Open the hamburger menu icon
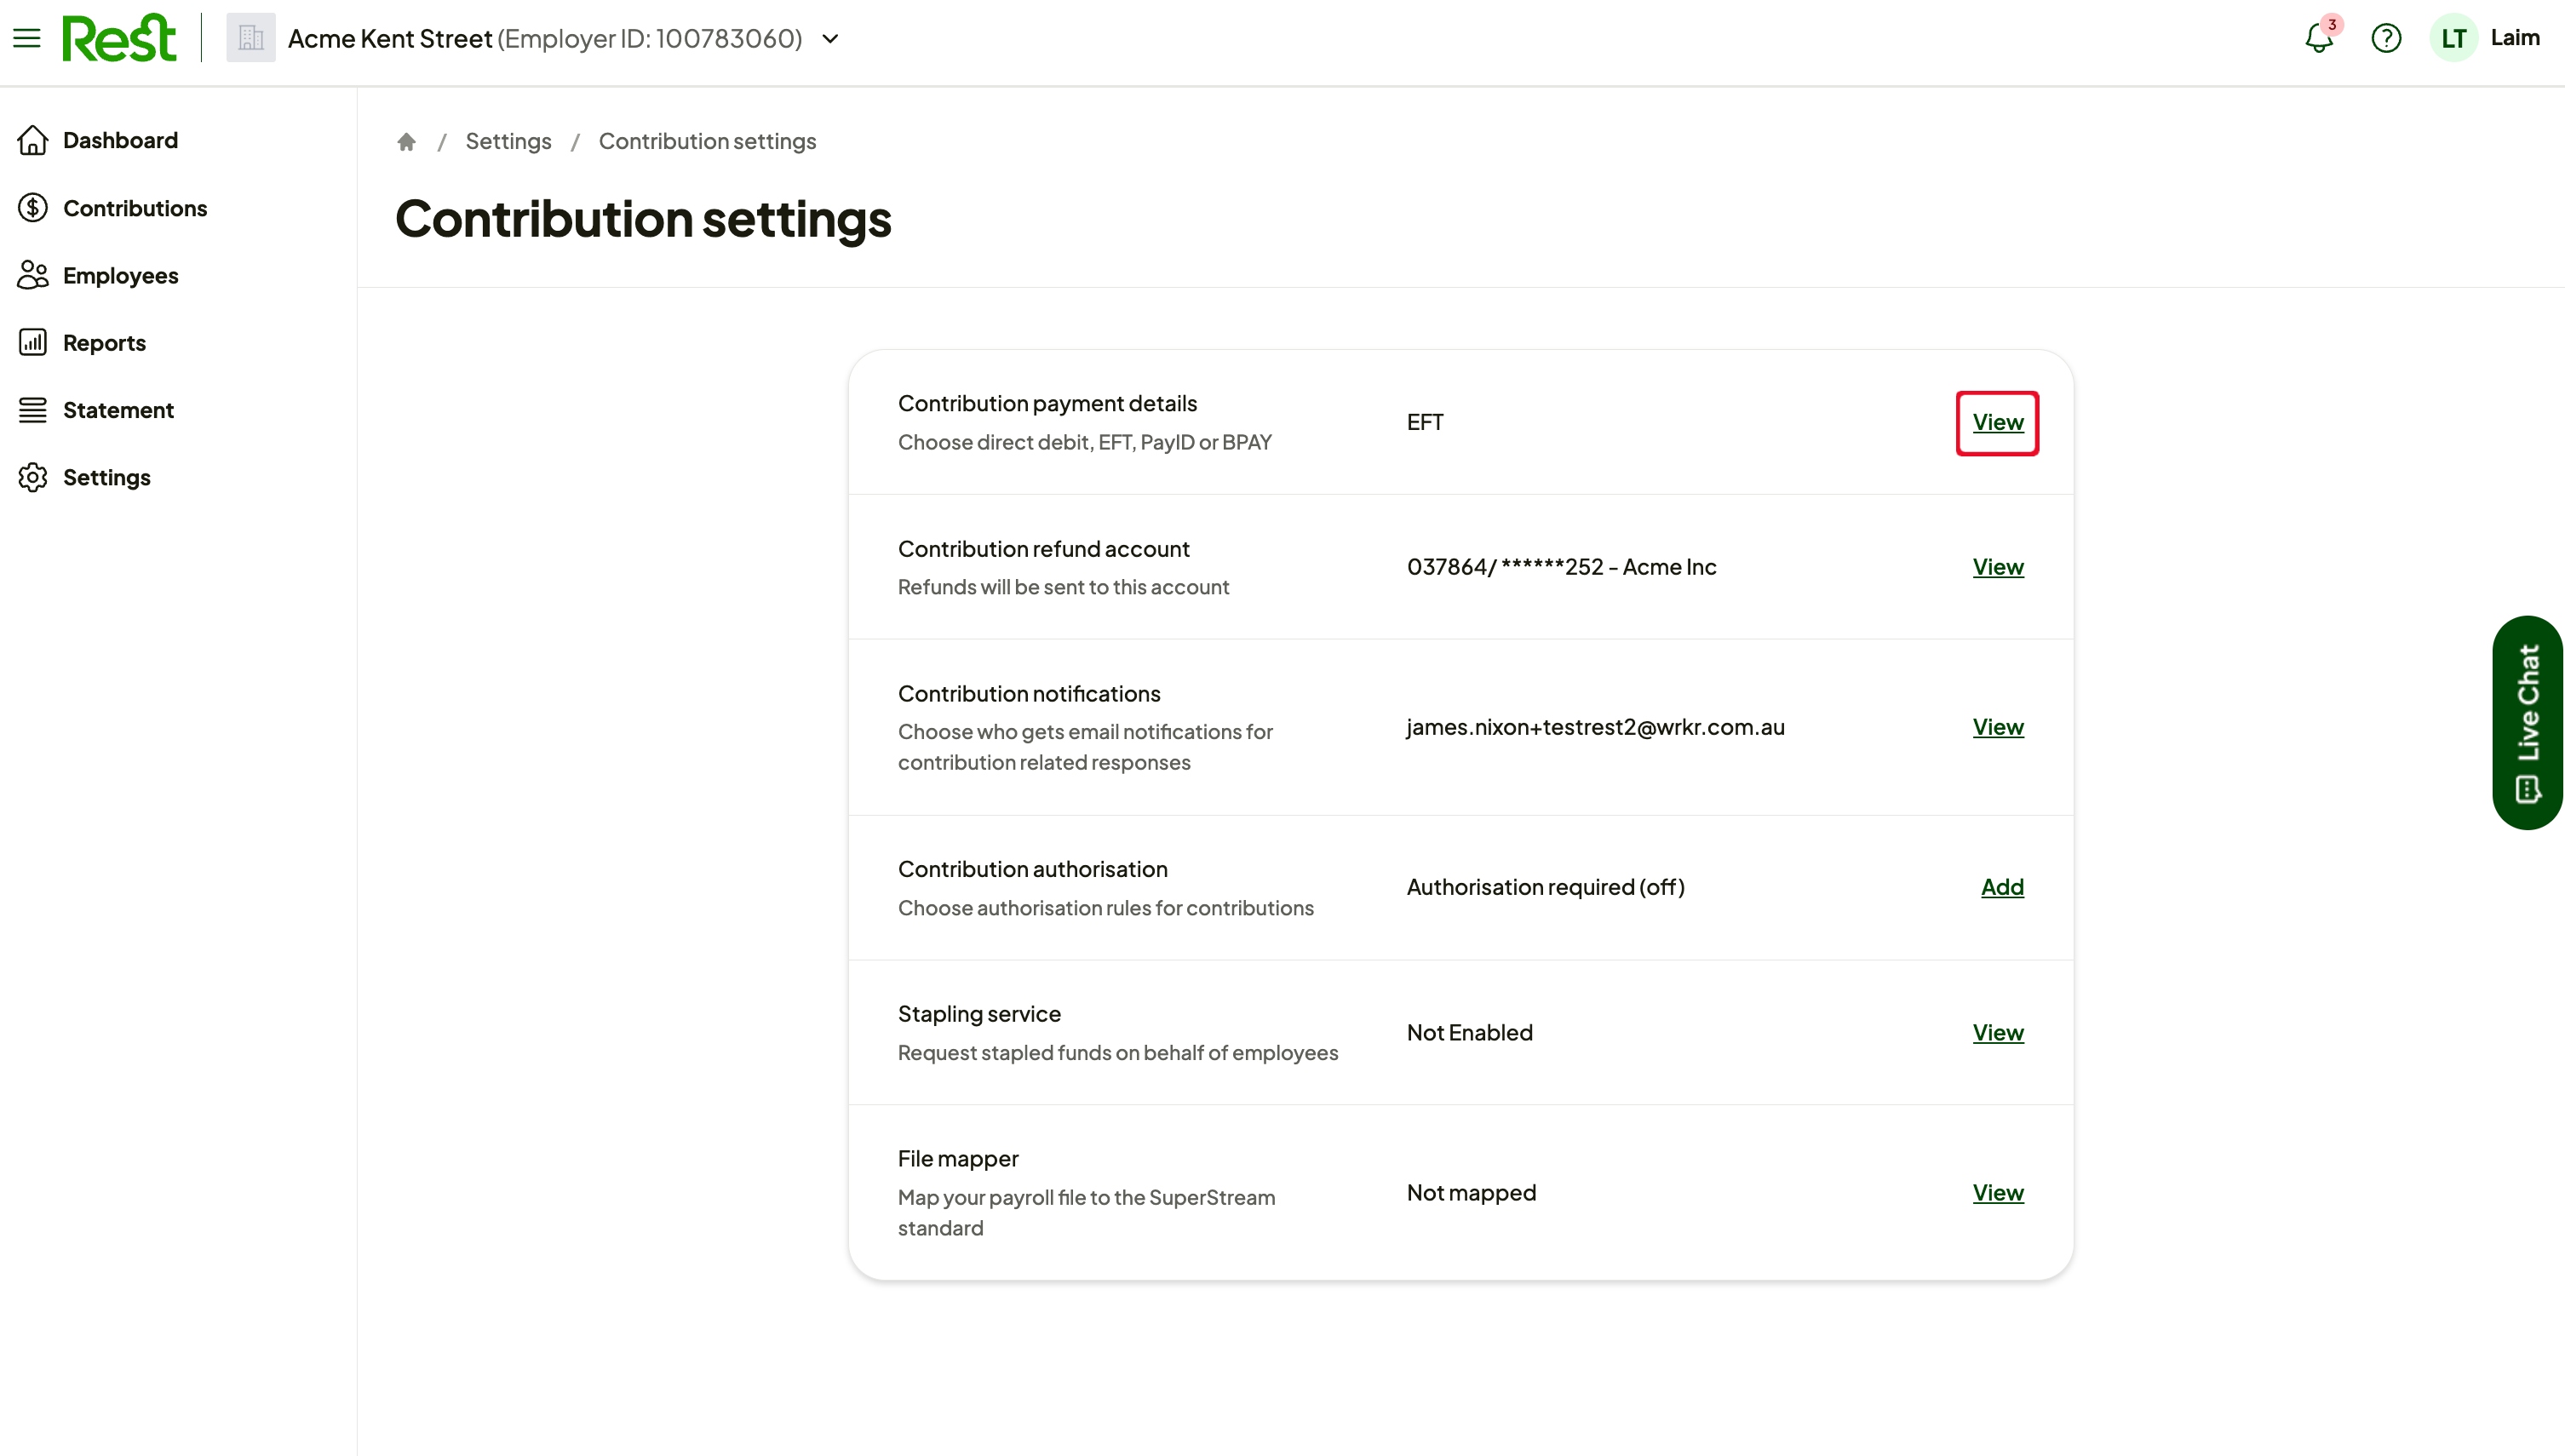 coord(27,38)
